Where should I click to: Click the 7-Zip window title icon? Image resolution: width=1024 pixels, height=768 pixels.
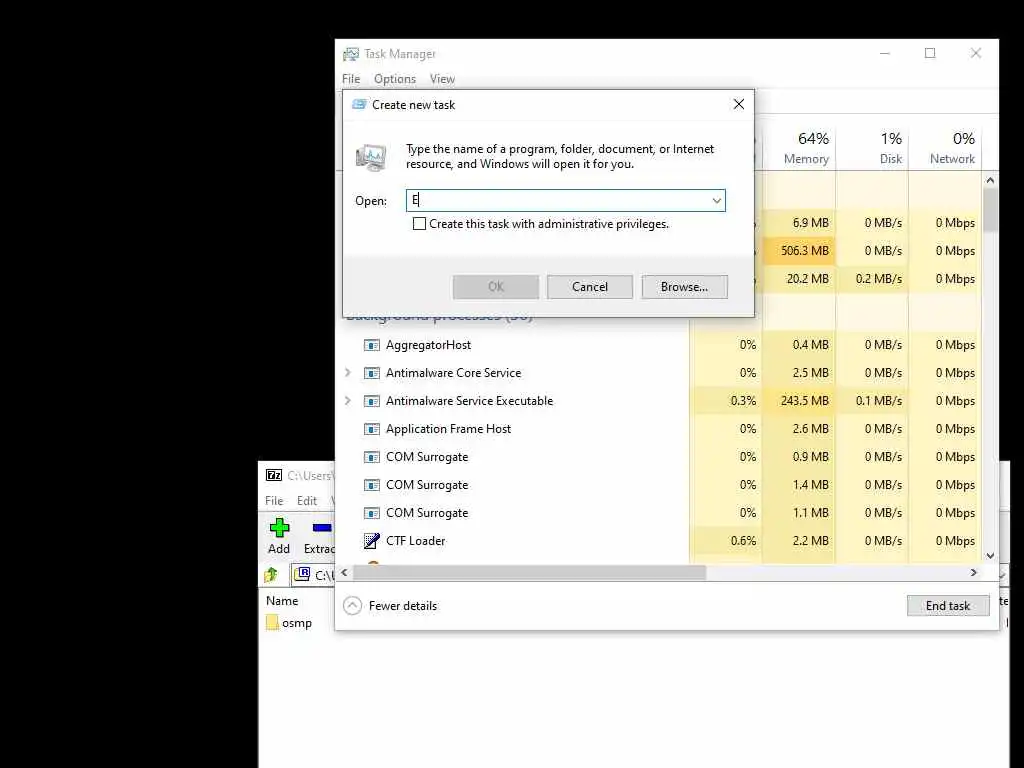[274, 475]
